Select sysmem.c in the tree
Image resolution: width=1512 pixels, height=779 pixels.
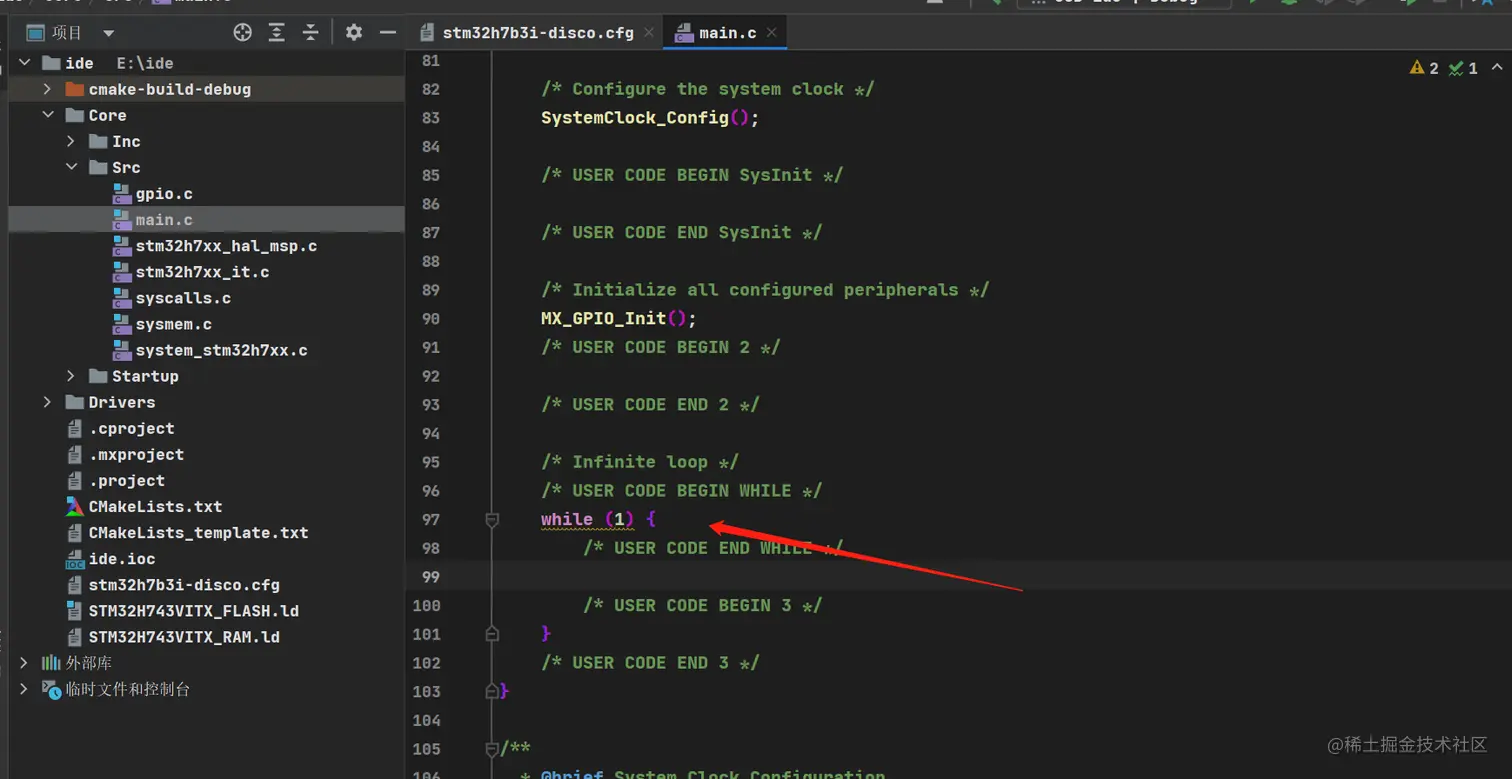[173, 324]
